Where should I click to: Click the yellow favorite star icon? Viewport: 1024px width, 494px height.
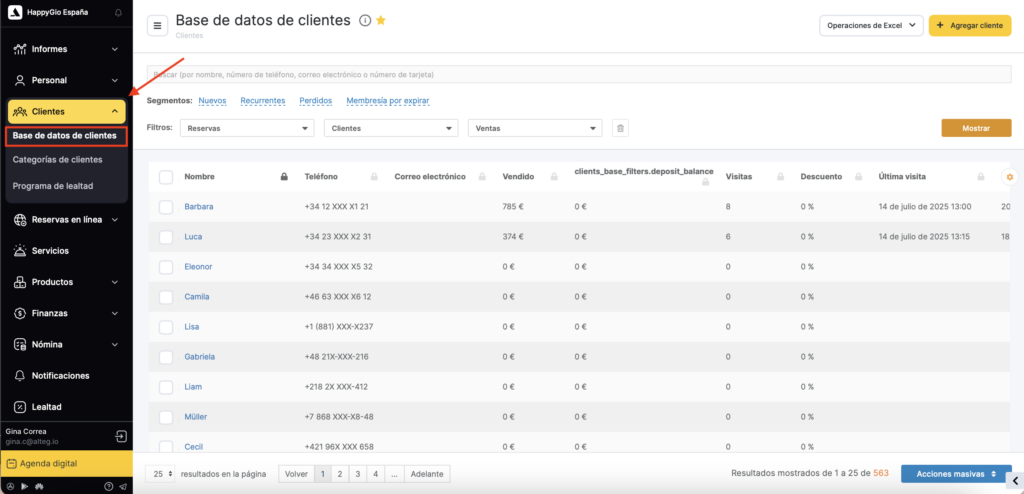(381, 21)
